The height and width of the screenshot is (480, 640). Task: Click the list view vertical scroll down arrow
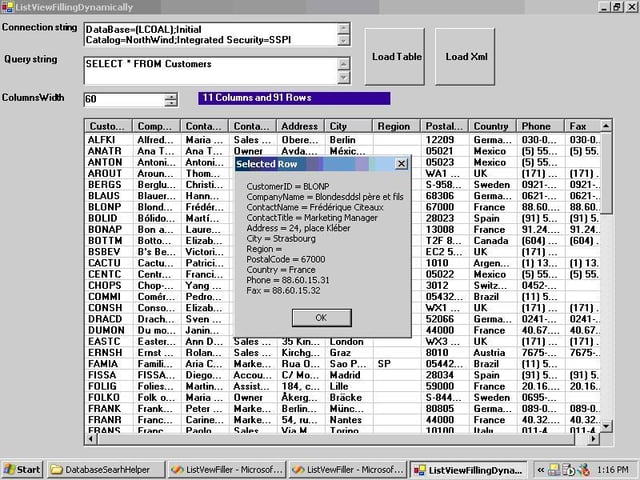click(606, 427)
